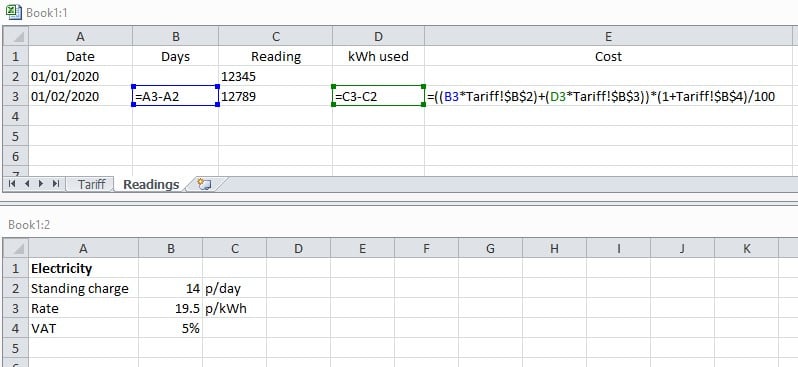Select column K header in Tariff window

click(746, 248)
